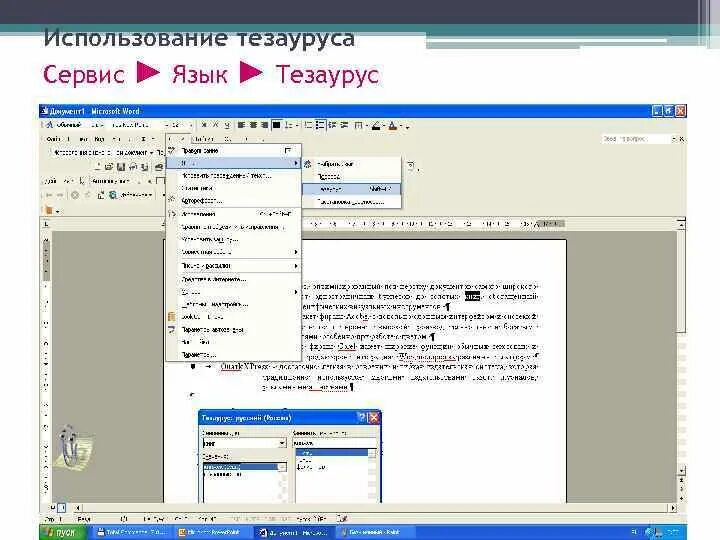The width and height of the screenshot is (720, 540).
Task: Align text right in formatting toolbar
Action: pyautogui.click(x=264, y=125)
